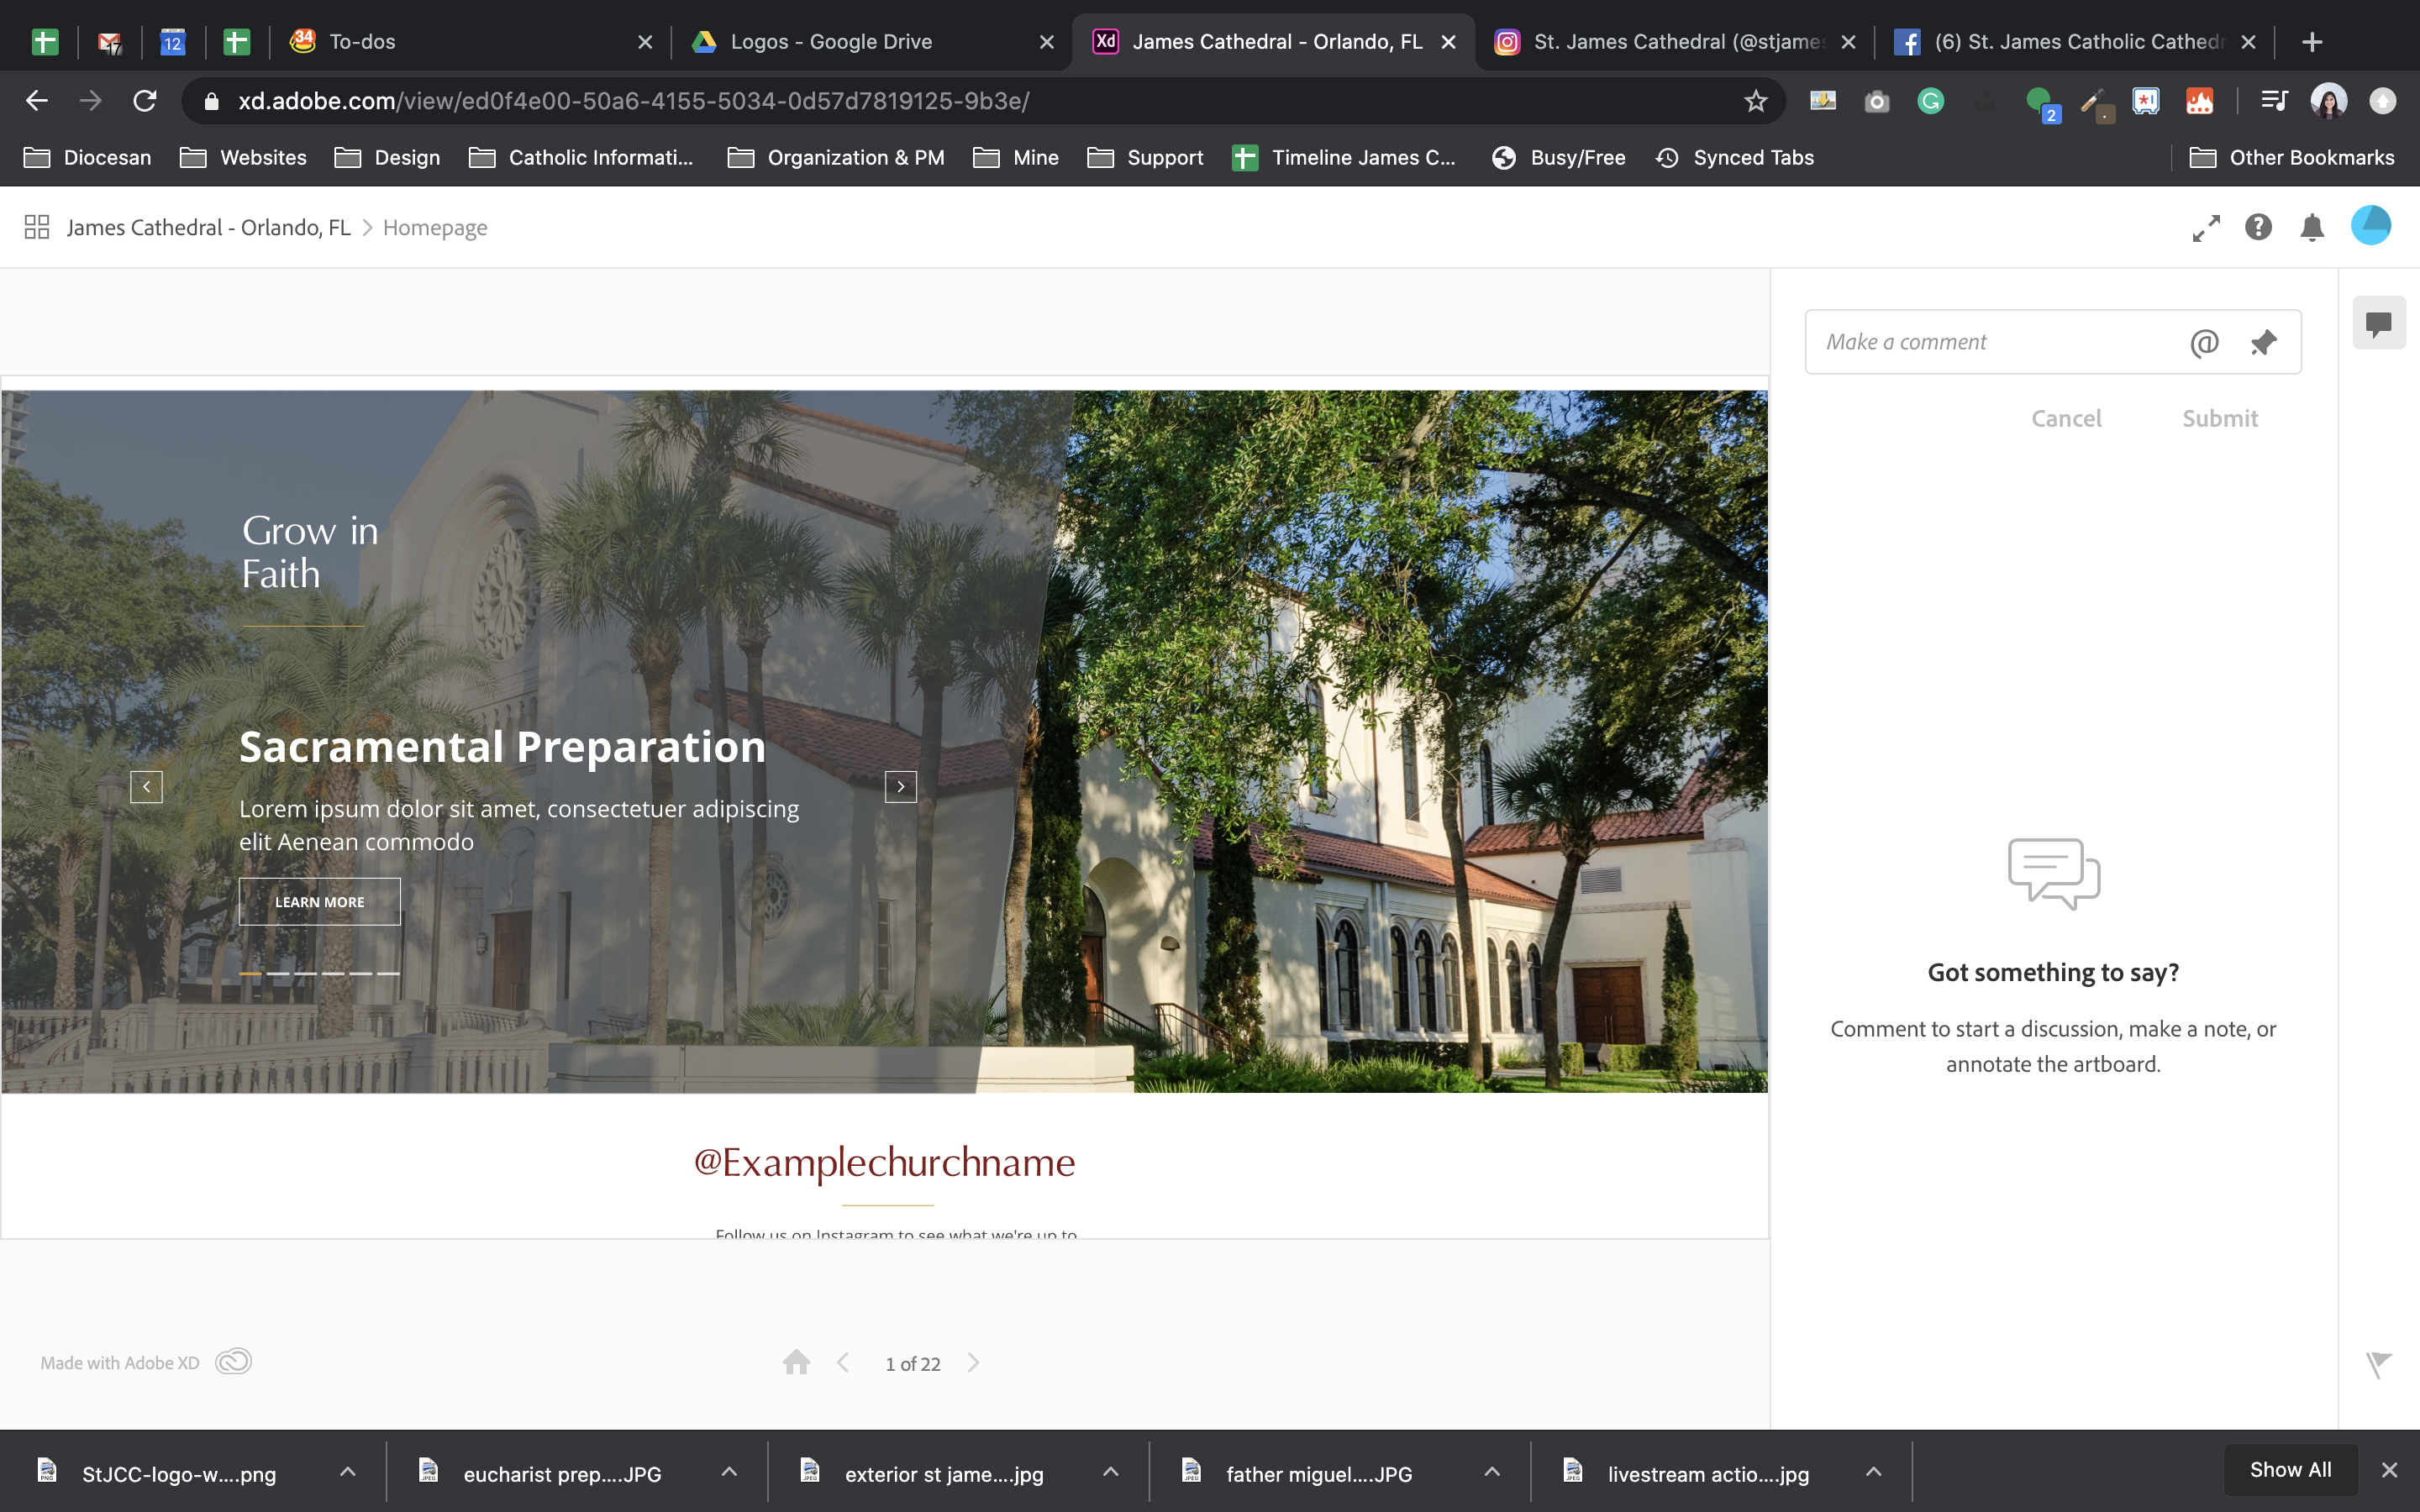Click the Make a comment input field
The height and width of the screenshot is (1512, 2420).
pos(1995,343)
